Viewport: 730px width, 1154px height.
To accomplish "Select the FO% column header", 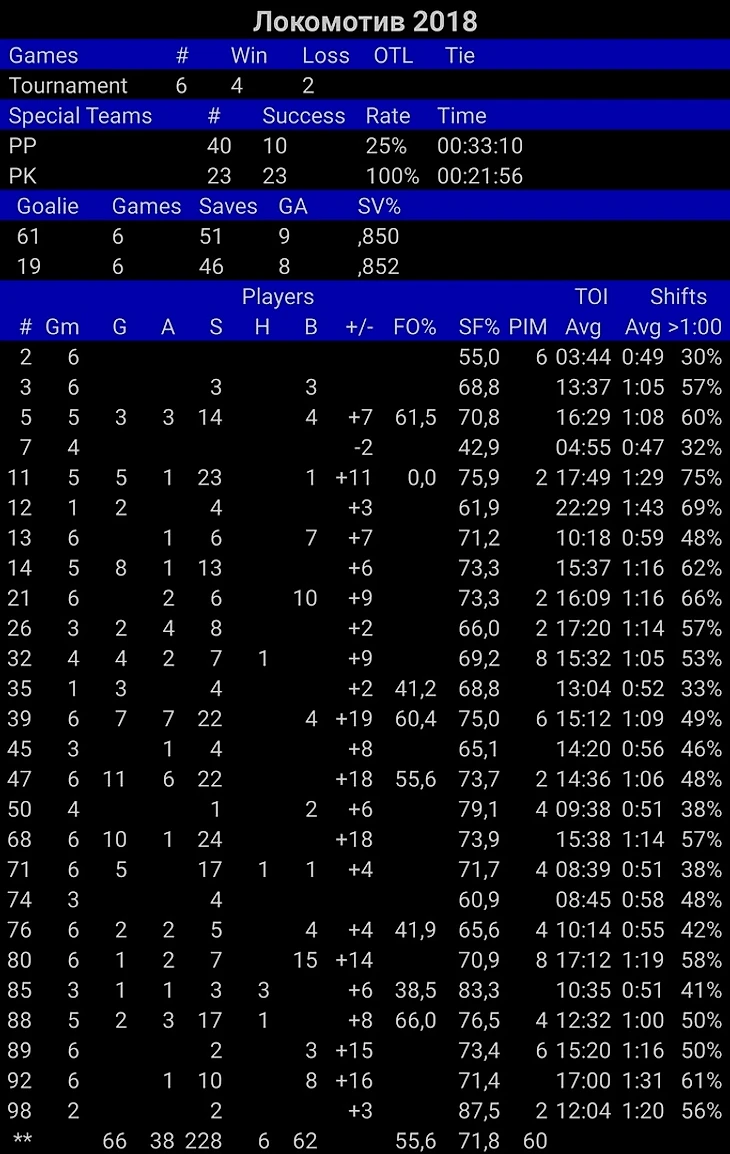I will tap(414, 327).
